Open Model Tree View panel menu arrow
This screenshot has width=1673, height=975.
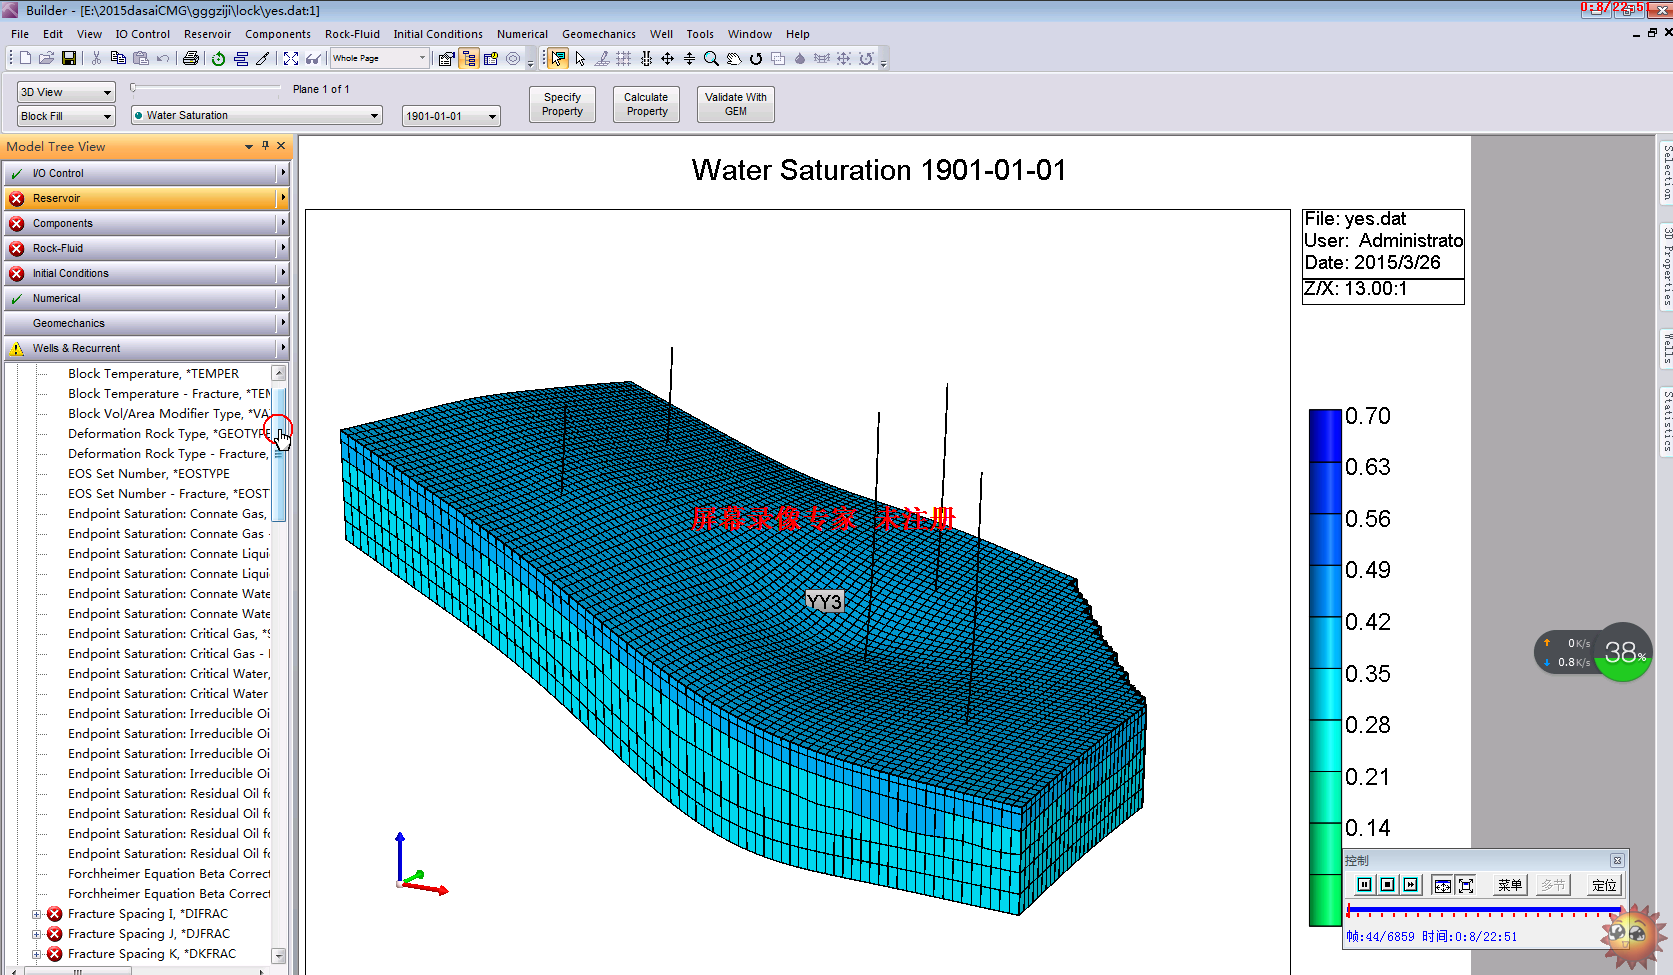(249, 147)
